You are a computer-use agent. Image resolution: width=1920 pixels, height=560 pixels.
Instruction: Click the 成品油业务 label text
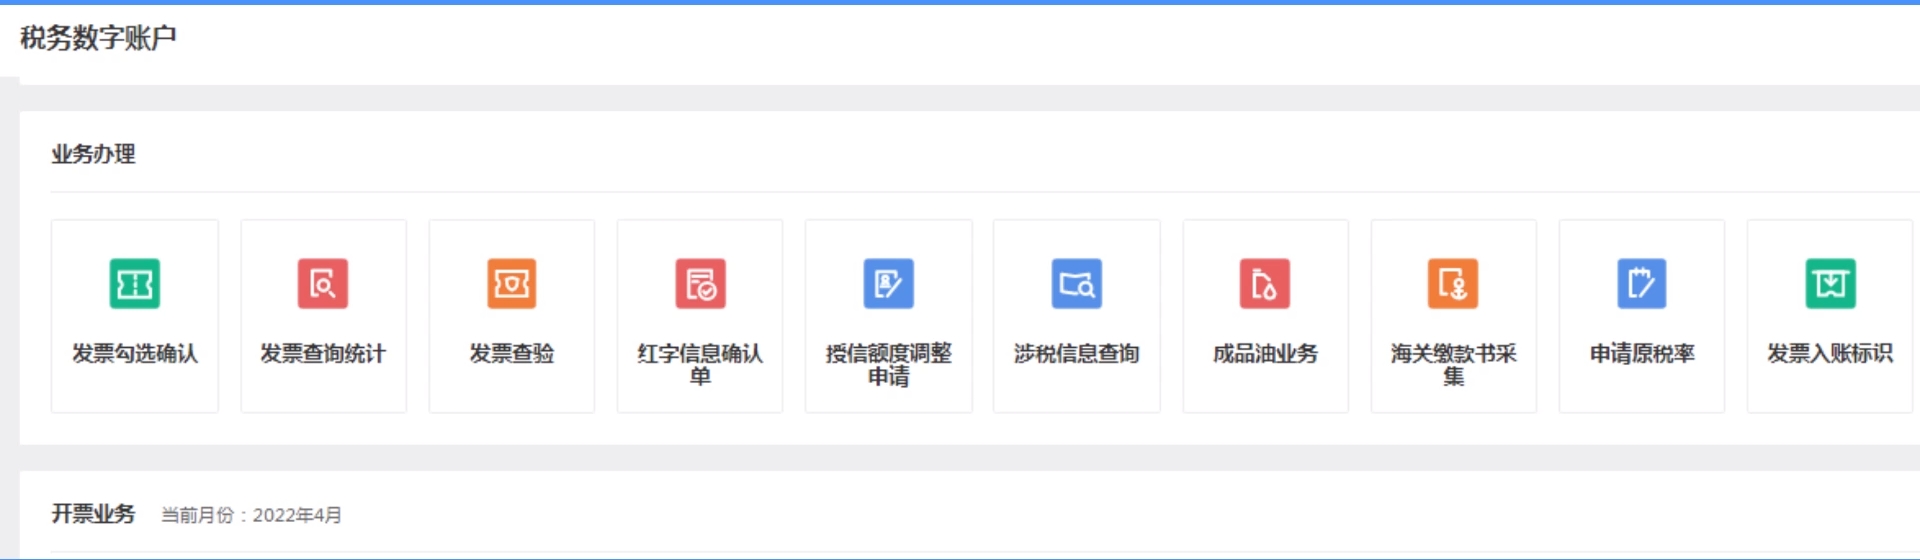coord(1265,354)
